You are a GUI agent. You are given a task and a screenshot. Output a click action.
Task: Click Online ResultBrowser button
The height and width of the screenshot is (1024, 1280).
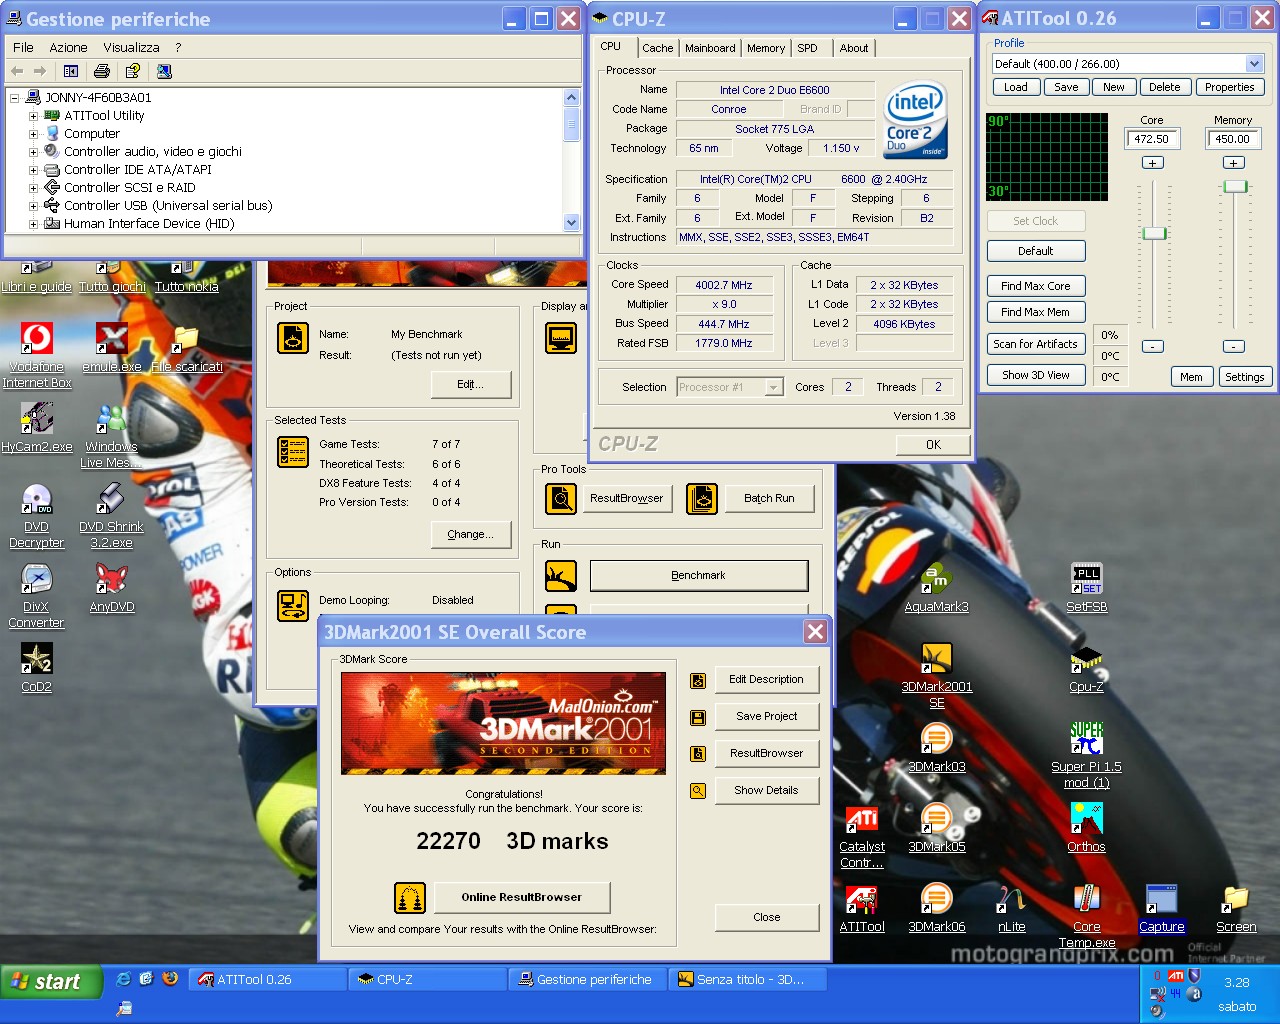click(x=521, y=897)
